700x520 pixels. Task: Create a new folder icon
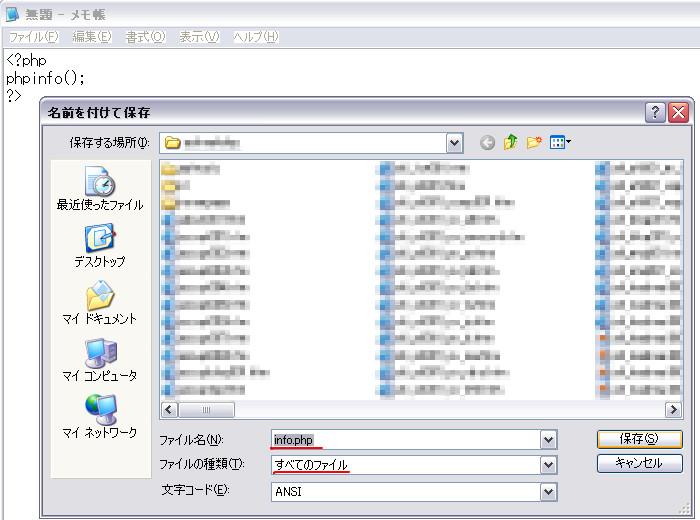[x=534, y=142]
